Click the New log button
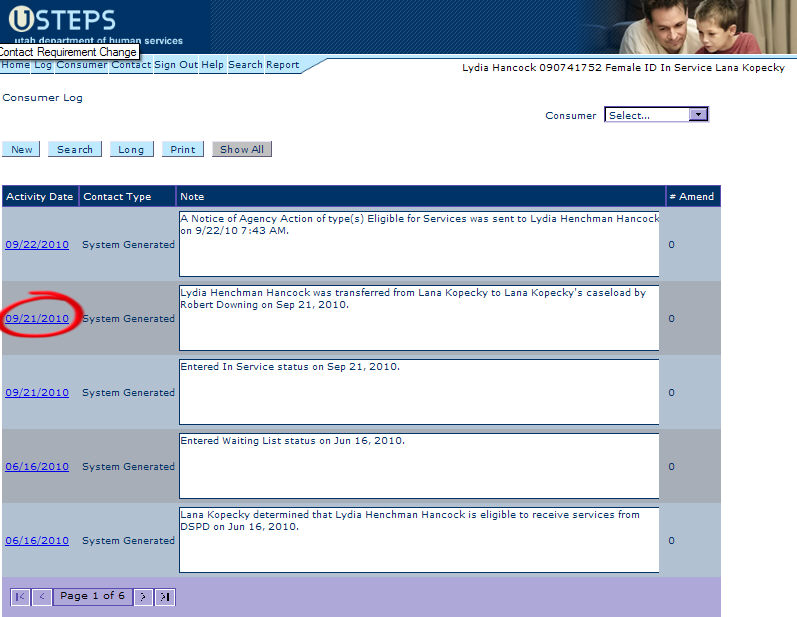The height and width of the screenshot is (617, 797). pos(21,149)
